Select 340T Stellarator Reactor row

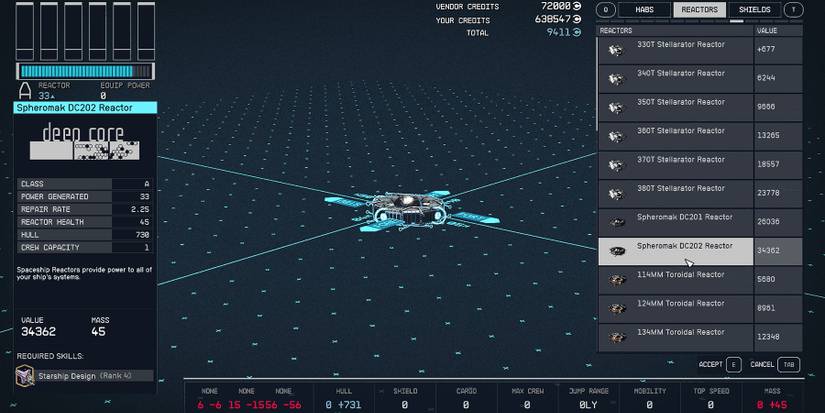(x=700, y=79)
